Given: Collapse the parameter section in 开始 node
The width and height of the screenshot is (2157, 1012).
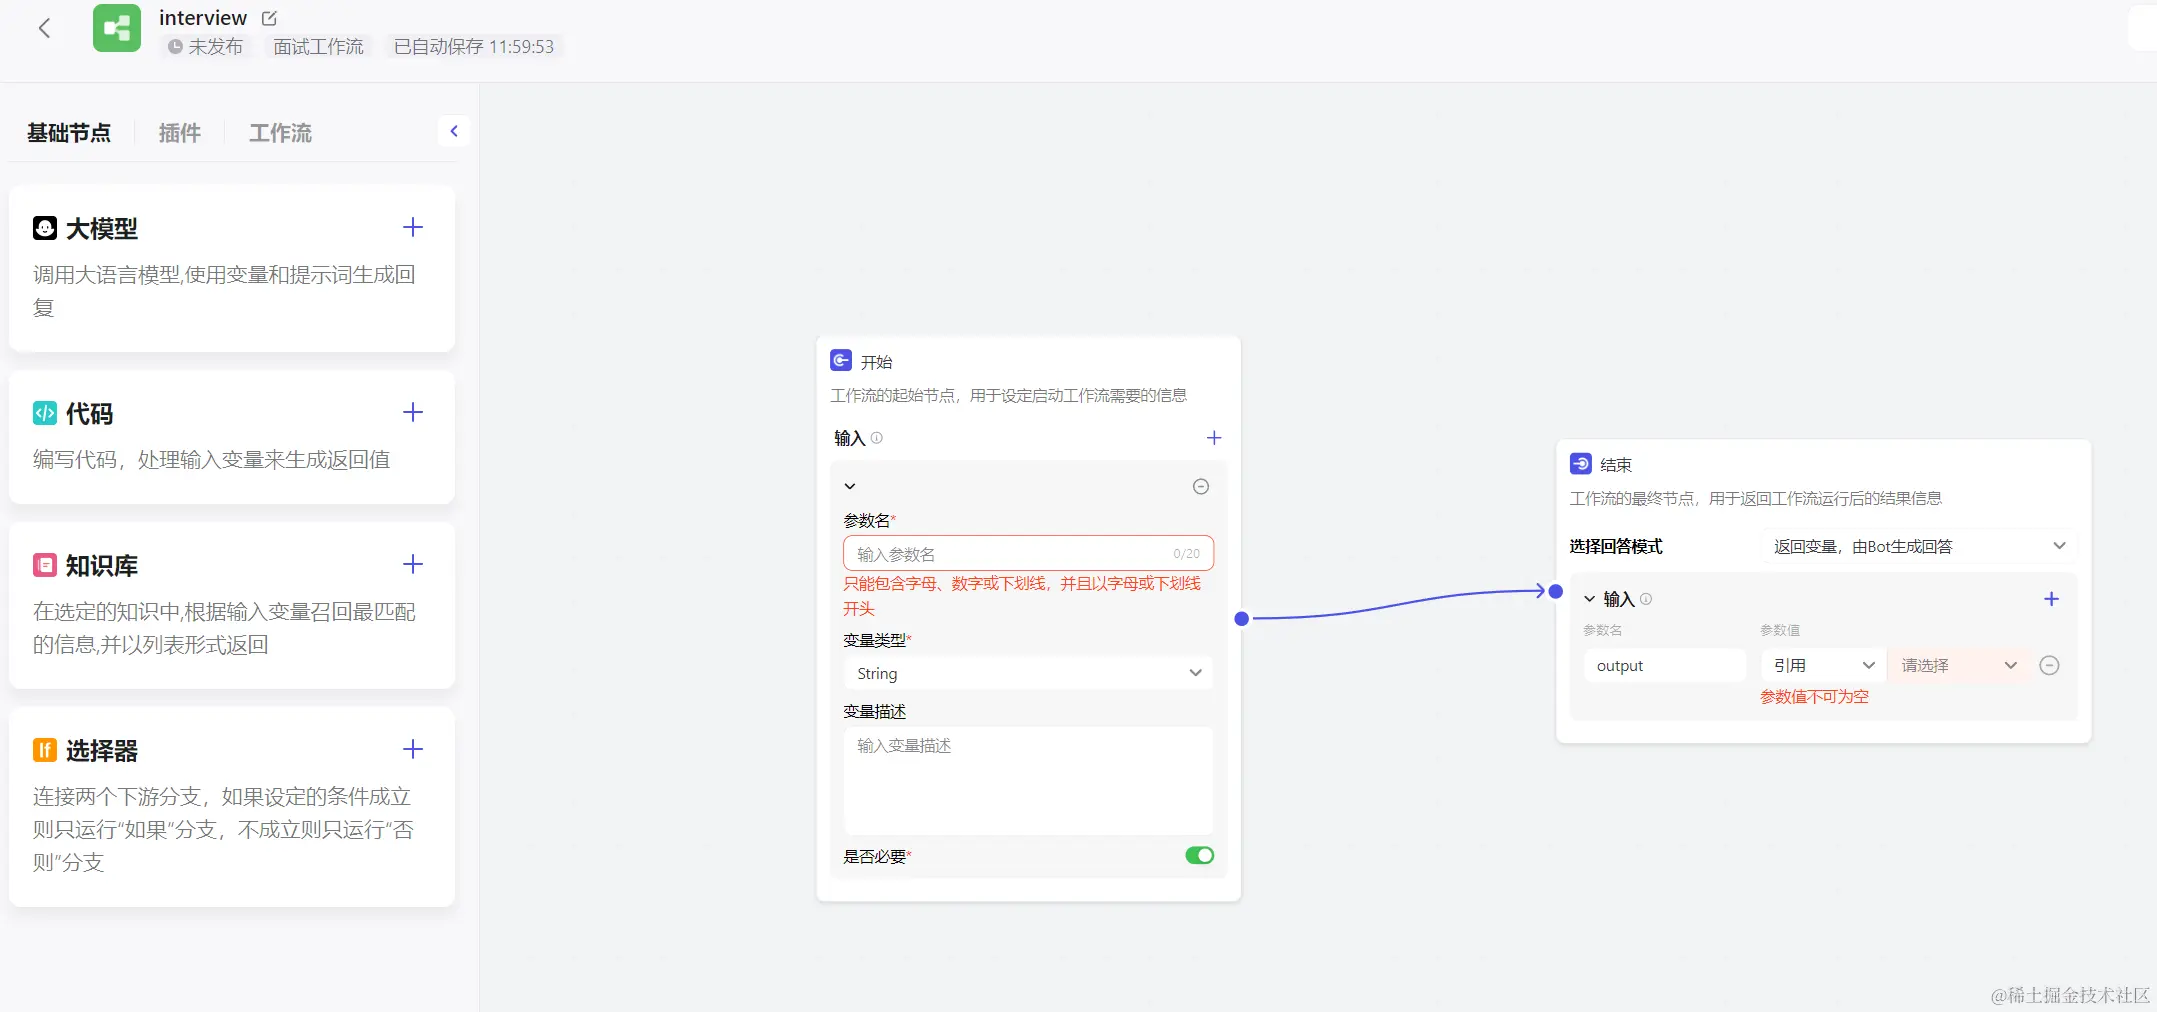Looking at the screenshot, I should (x=850, y=487).
